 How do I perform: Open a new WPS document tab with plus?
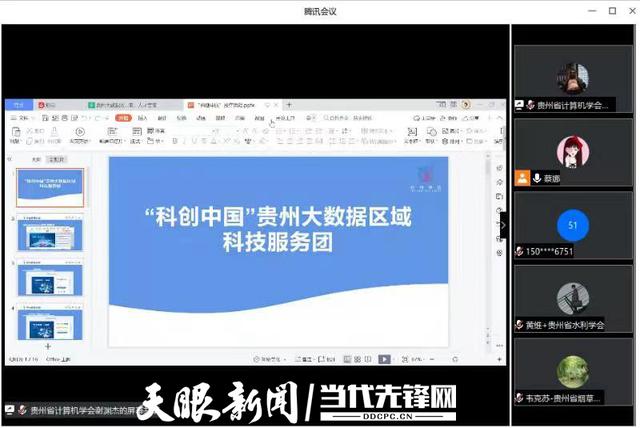(x=290, y=104)
